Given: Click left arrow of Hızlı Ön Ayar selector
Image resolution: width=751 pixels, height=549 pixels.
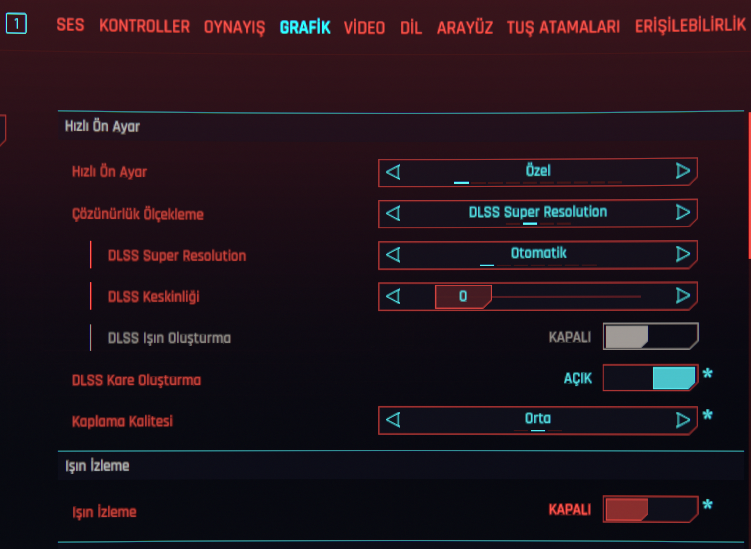Looking at the screenshot, I should point(393,172).
